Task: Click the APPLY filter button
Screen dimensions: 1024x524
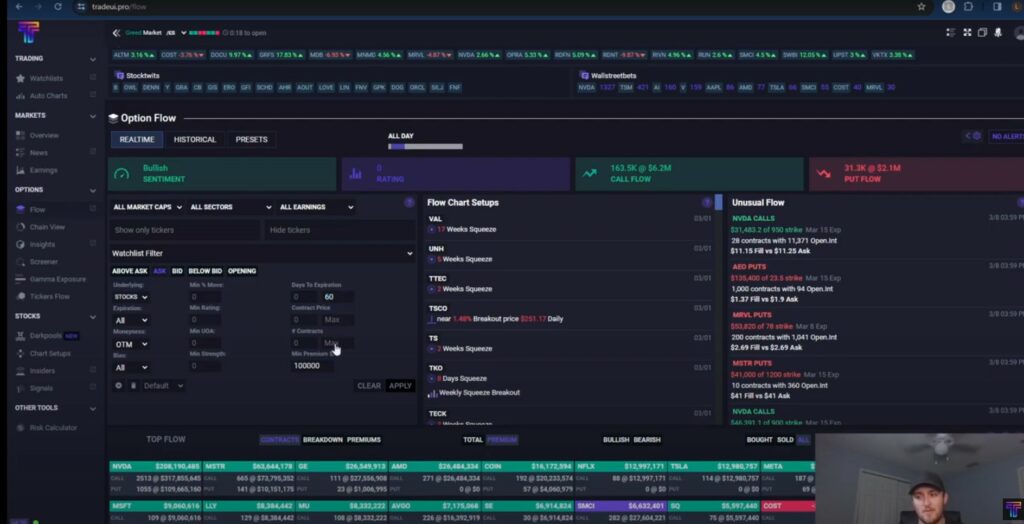Action: (400, 385)
